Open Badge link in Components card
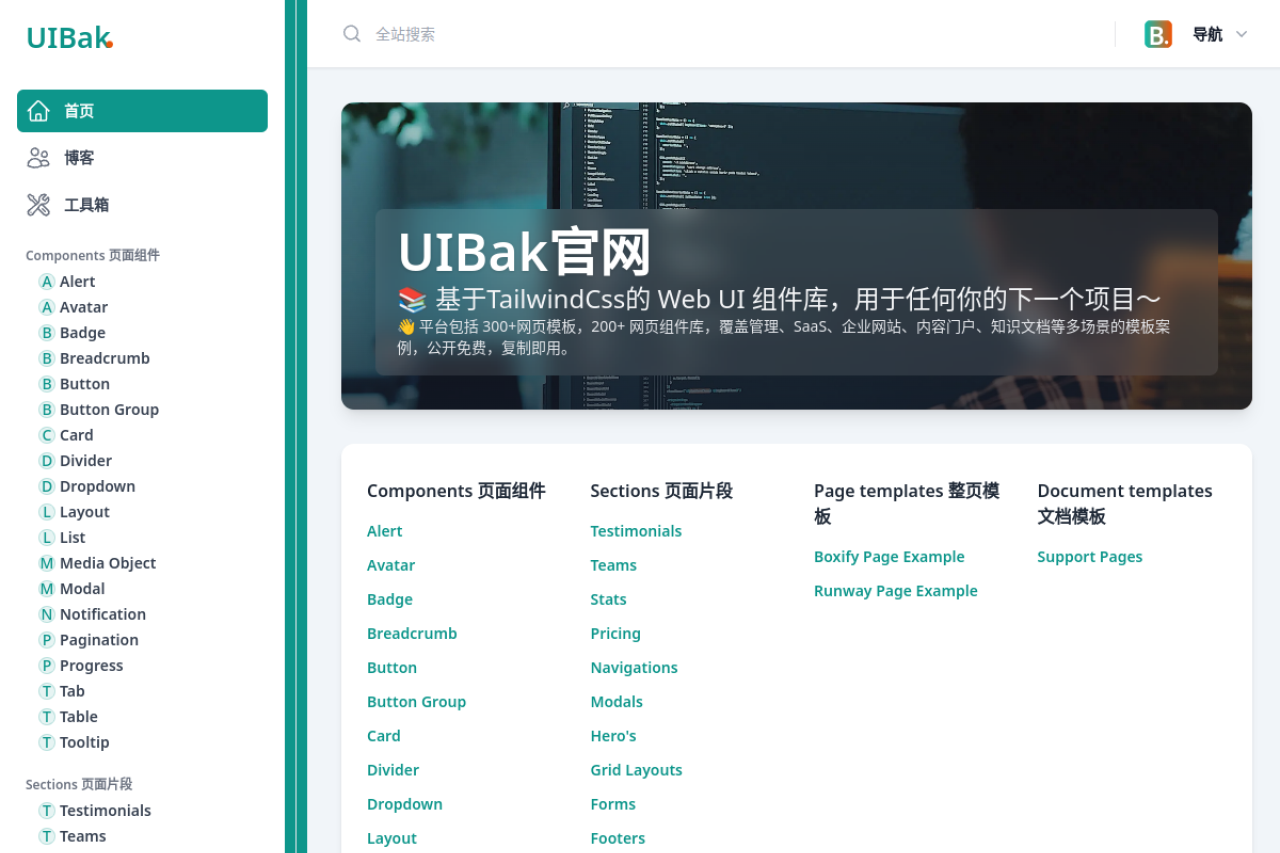This screenshot has height=853, width=1280. coord(390,599)
